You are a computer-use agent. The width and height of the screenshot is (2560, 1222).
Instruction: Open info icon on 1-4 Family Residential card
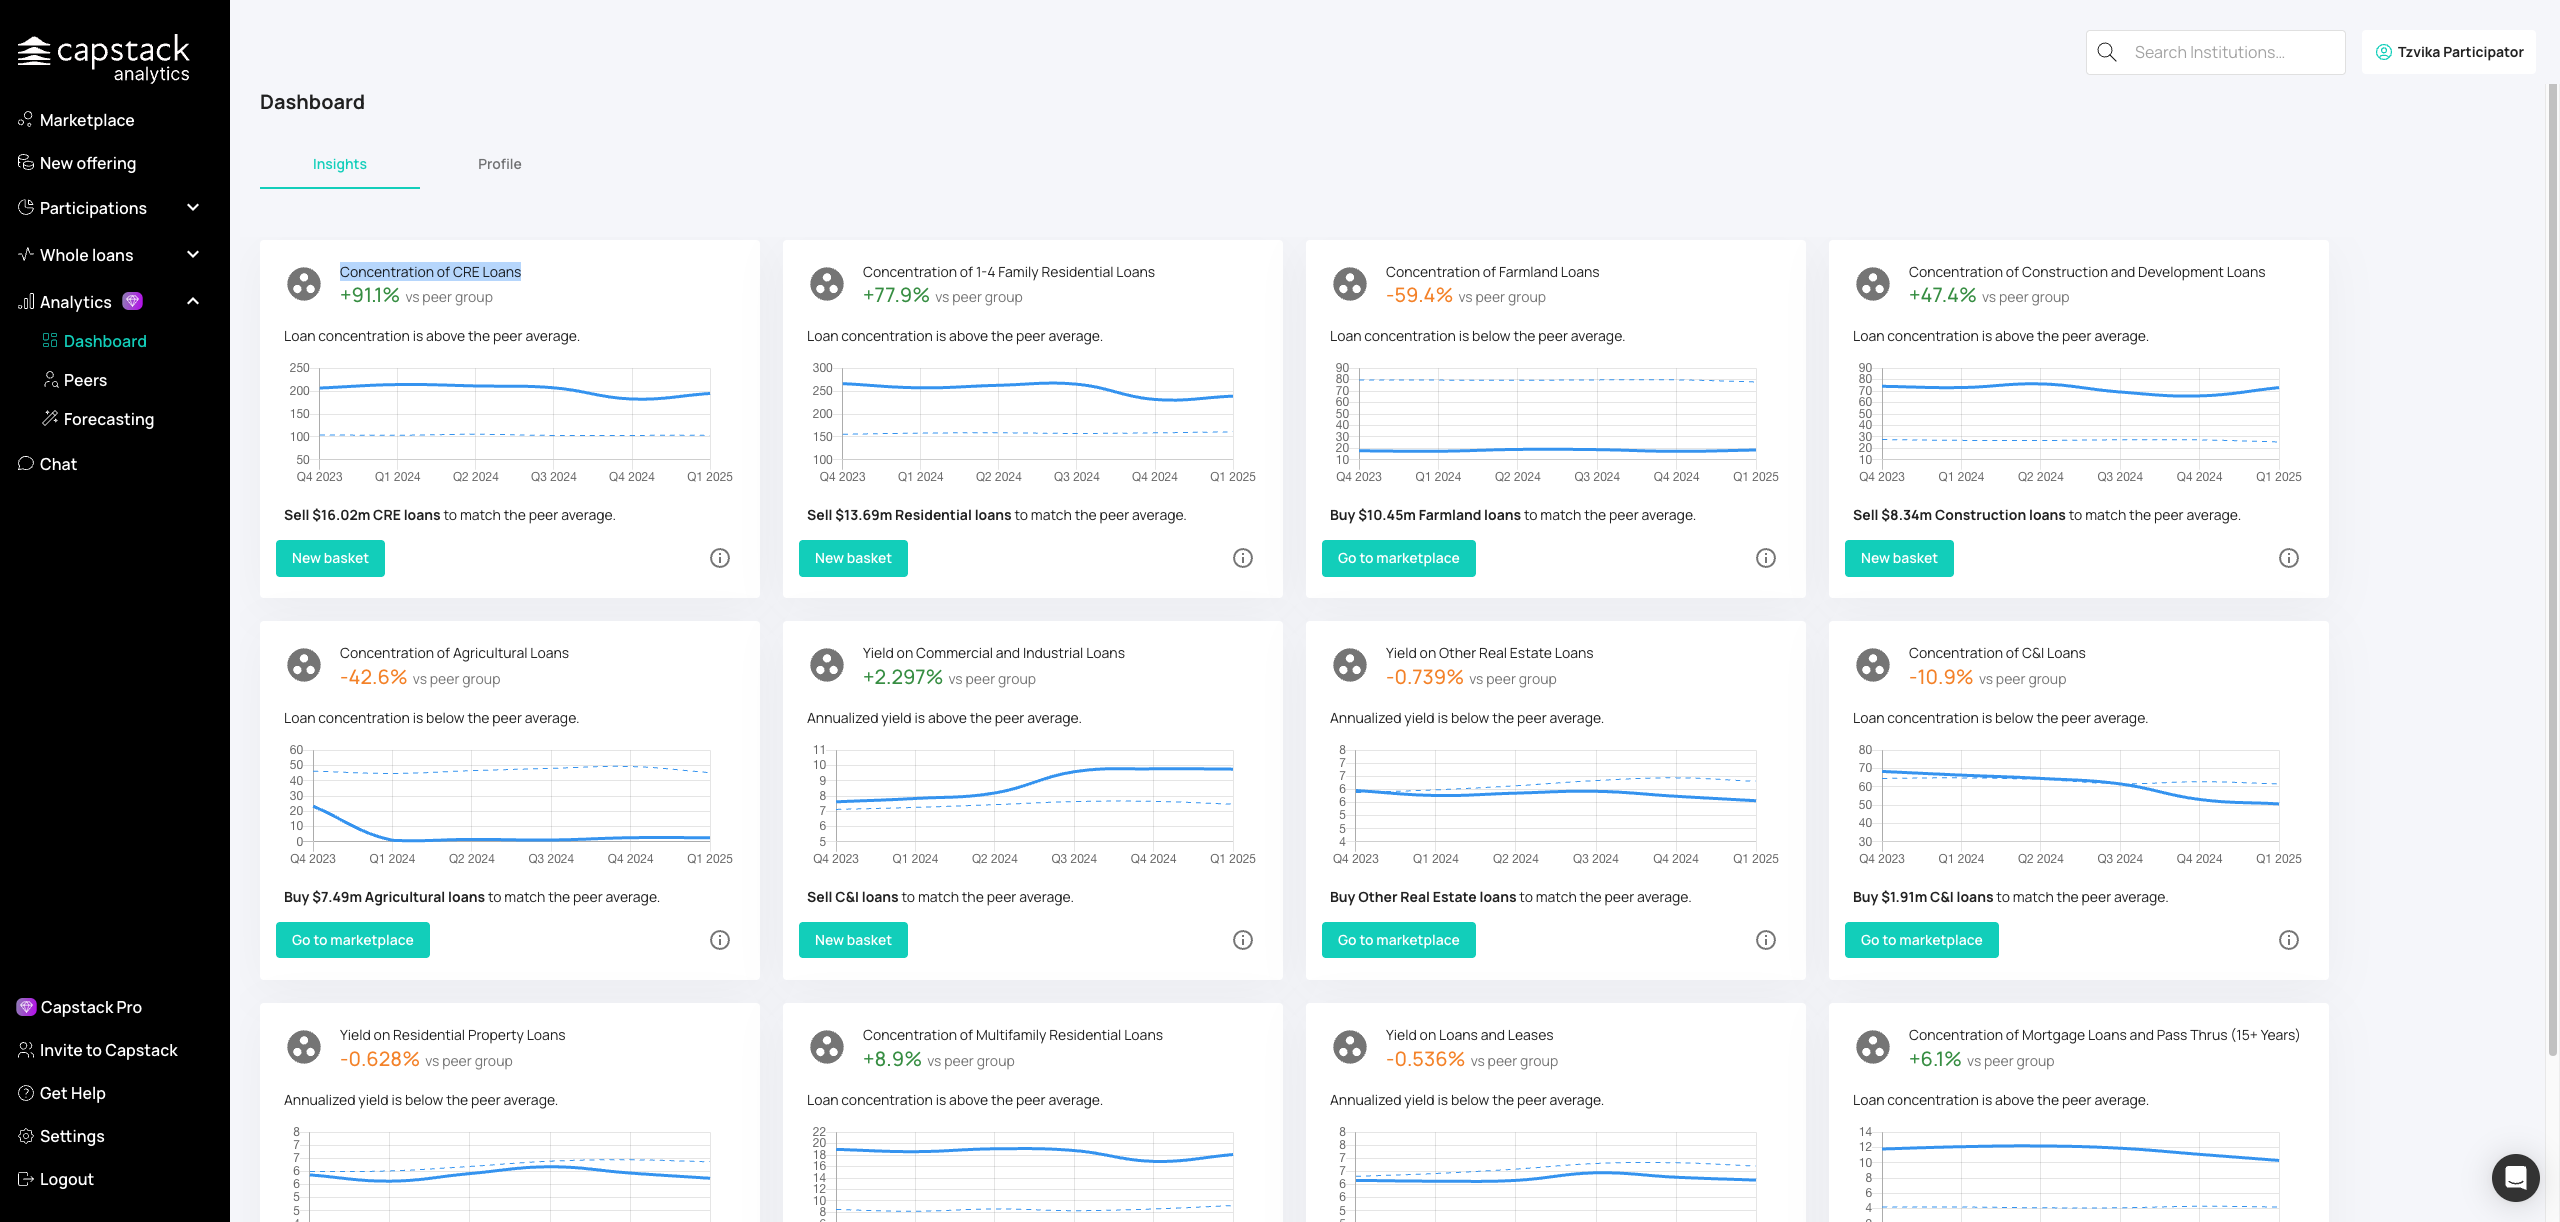[1243, 558]
